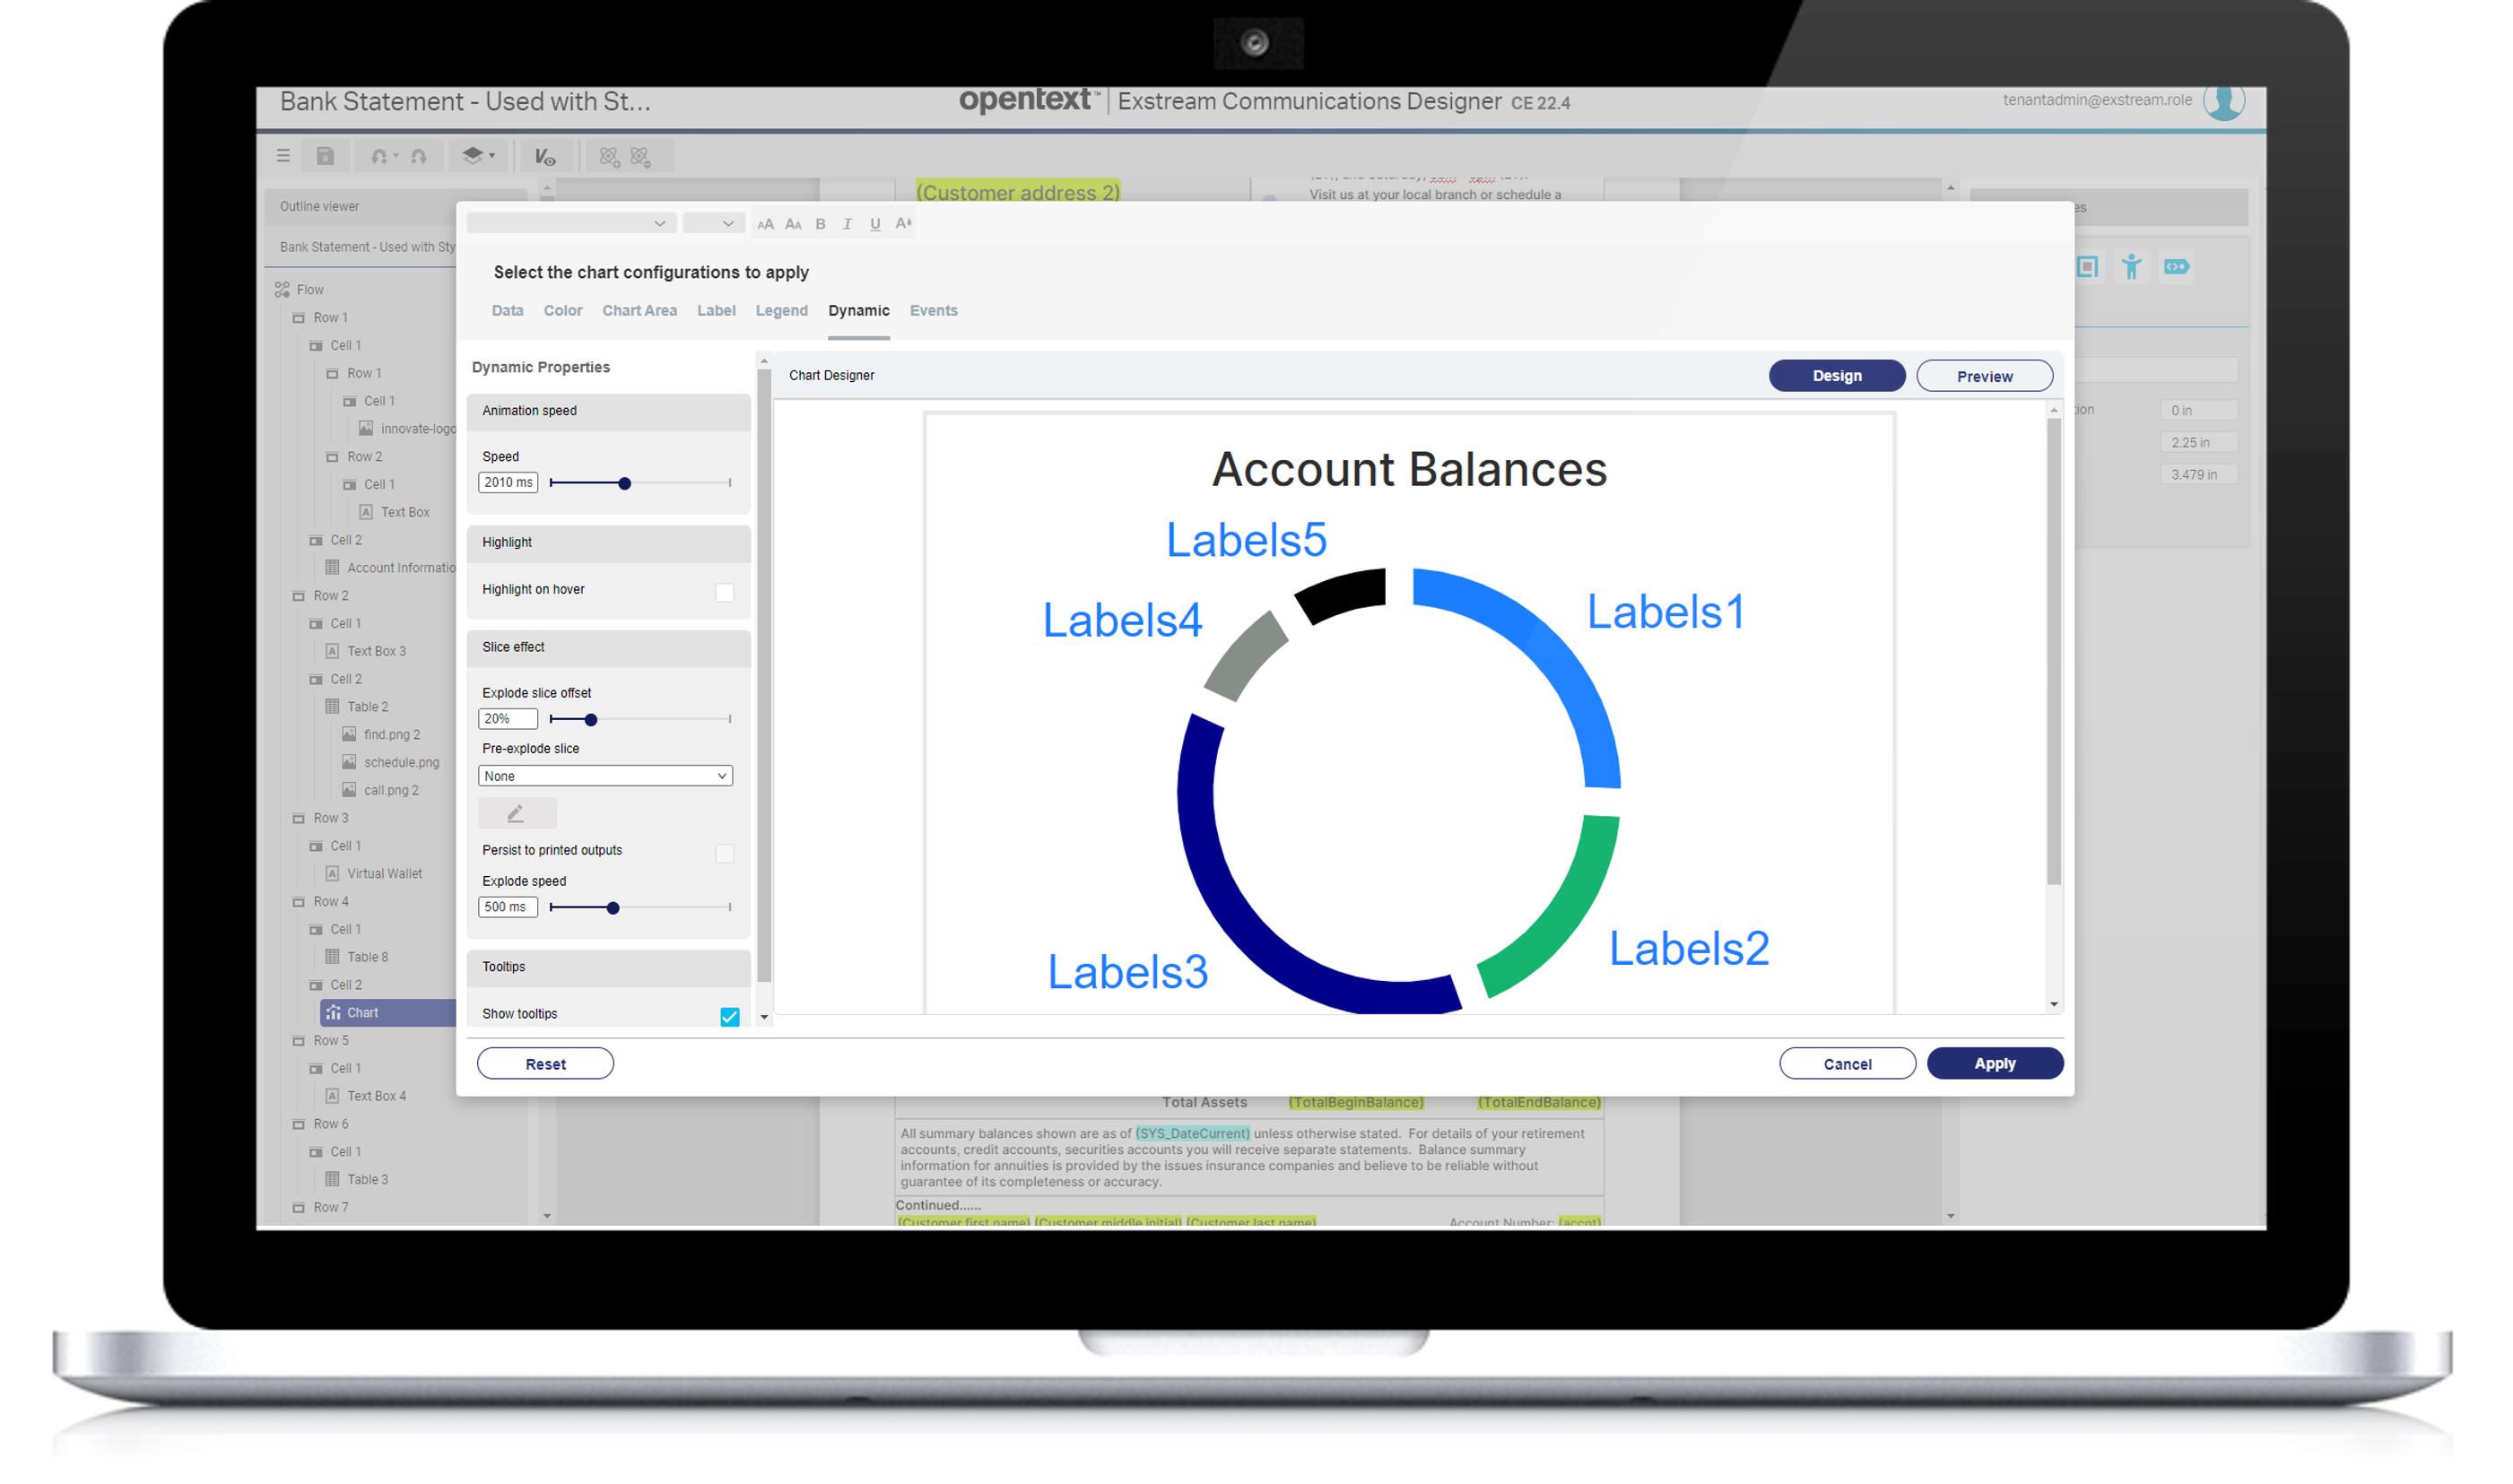Click the accessibility figure icon

2131,267
